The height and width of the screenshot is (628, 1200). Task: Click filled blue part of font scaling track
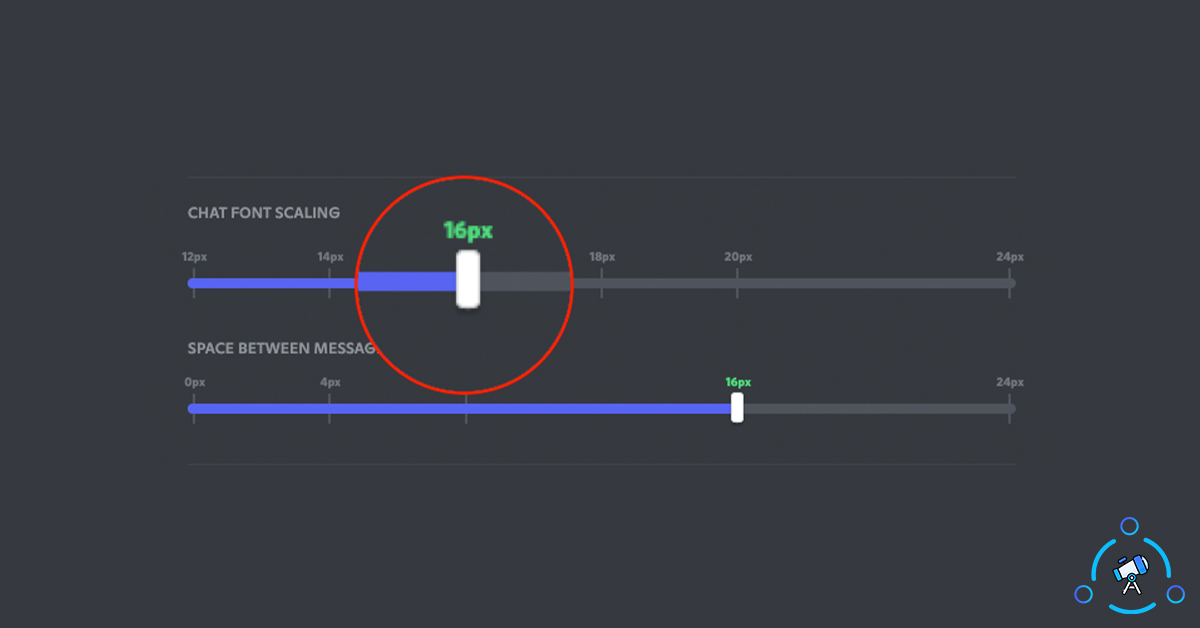click(x=300, y=283)
